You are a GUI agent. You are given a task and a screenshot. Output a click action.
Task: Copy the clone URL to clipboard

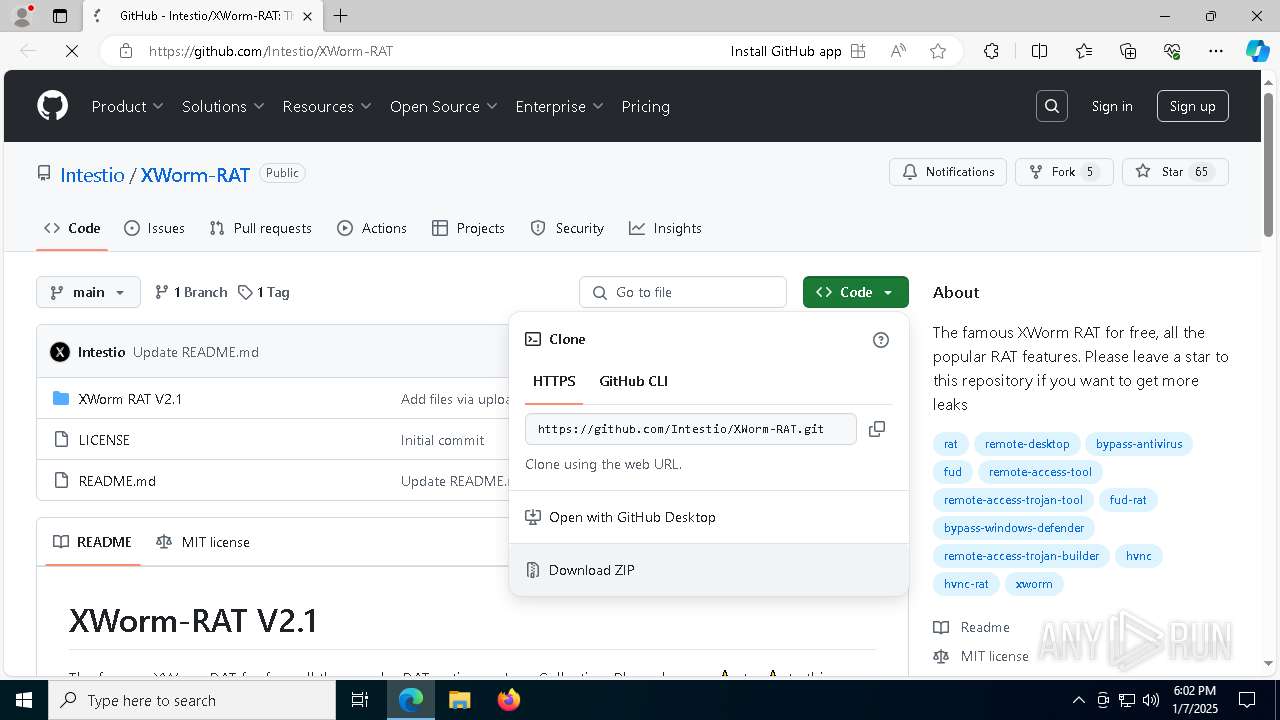[877, 429]
